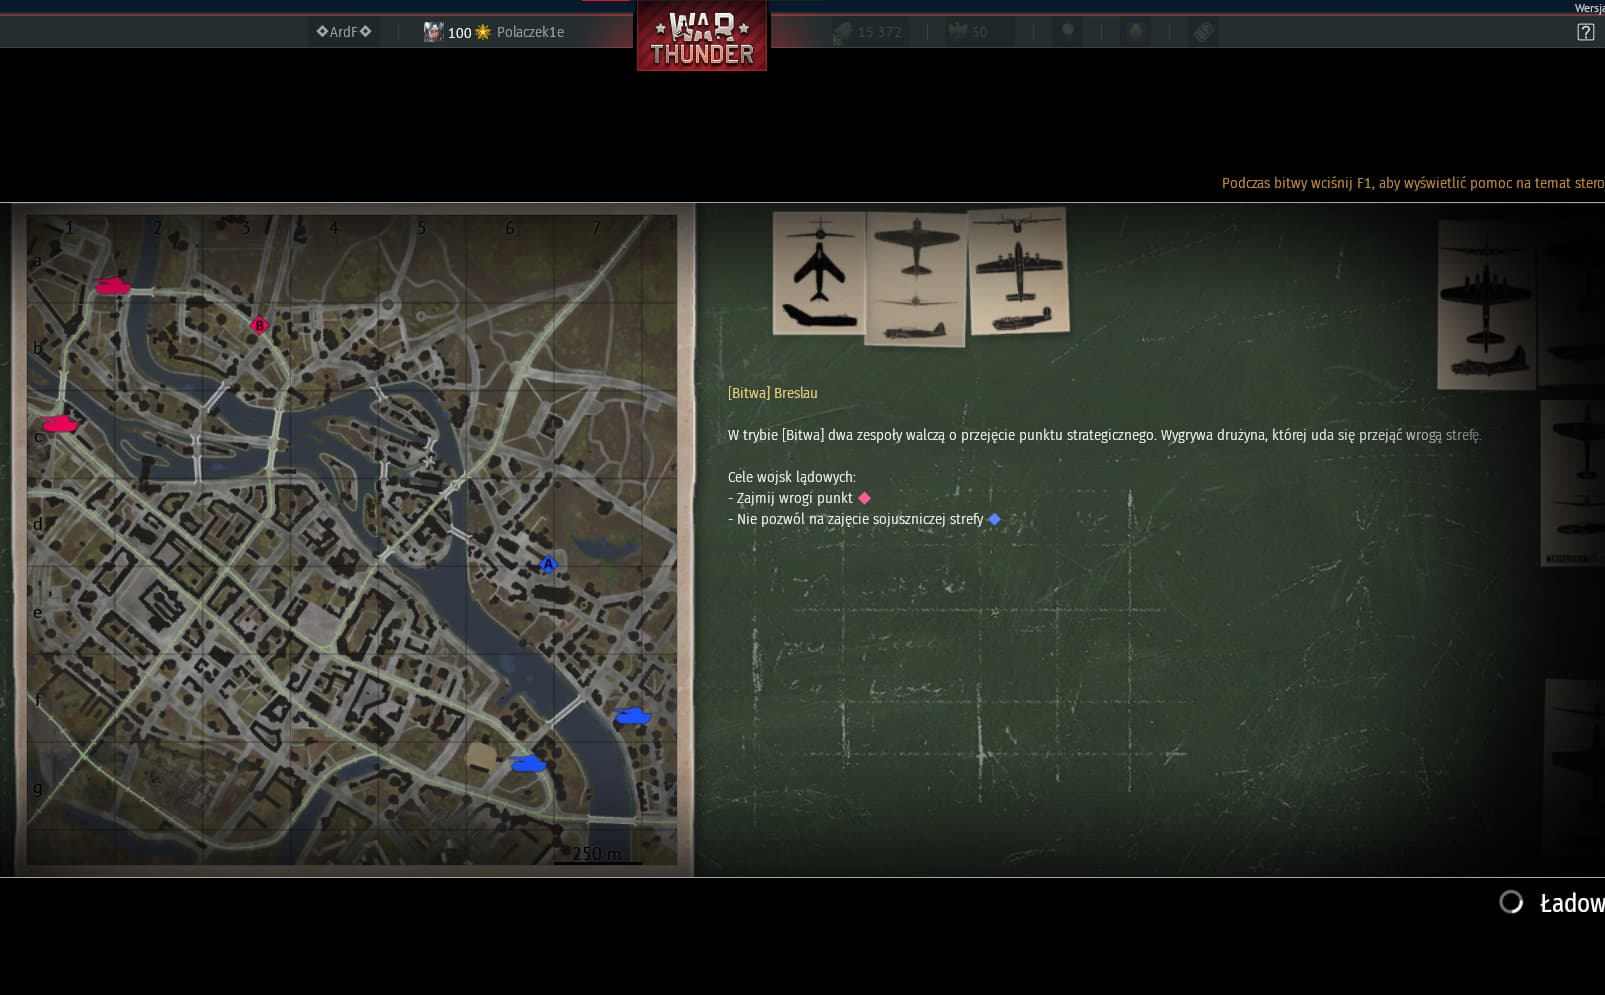Click the red tank spawn in row c
The image size is (1605, 995).
tap(60, 424)
